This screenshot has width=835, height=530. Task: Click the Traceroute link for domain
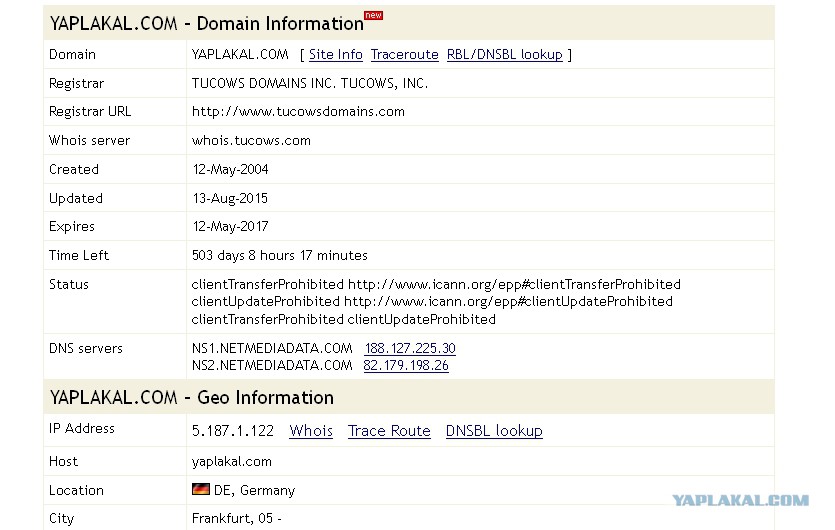405,54
